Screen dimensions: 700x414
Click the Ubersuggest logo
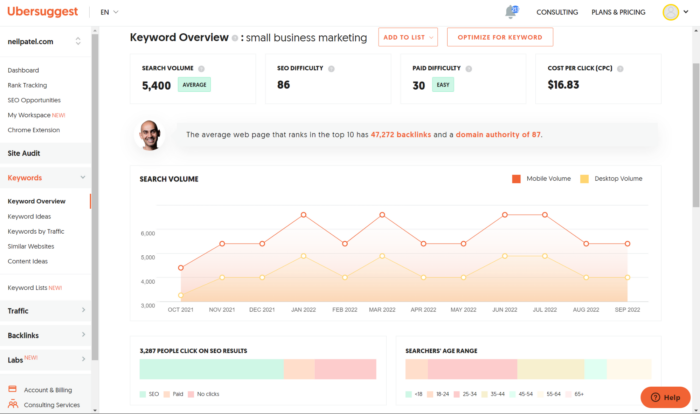42,12
